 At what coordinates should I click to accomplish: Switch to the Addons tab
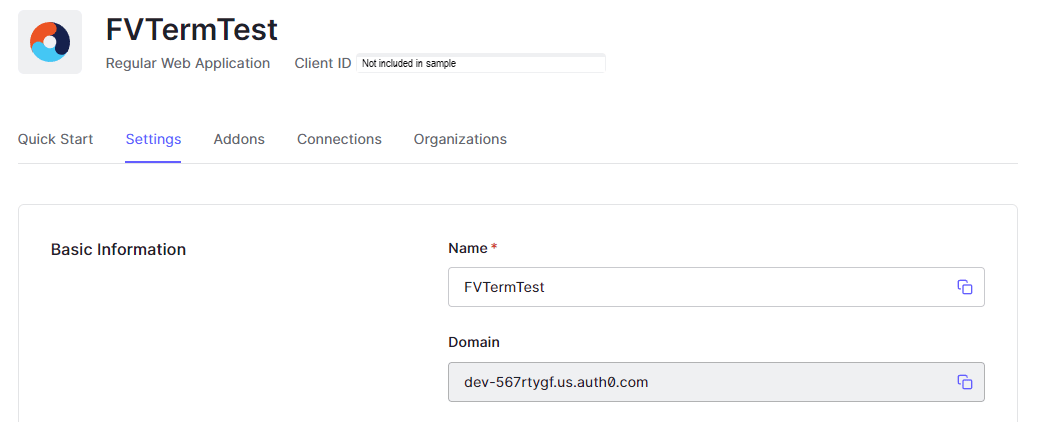pos(239,139)
